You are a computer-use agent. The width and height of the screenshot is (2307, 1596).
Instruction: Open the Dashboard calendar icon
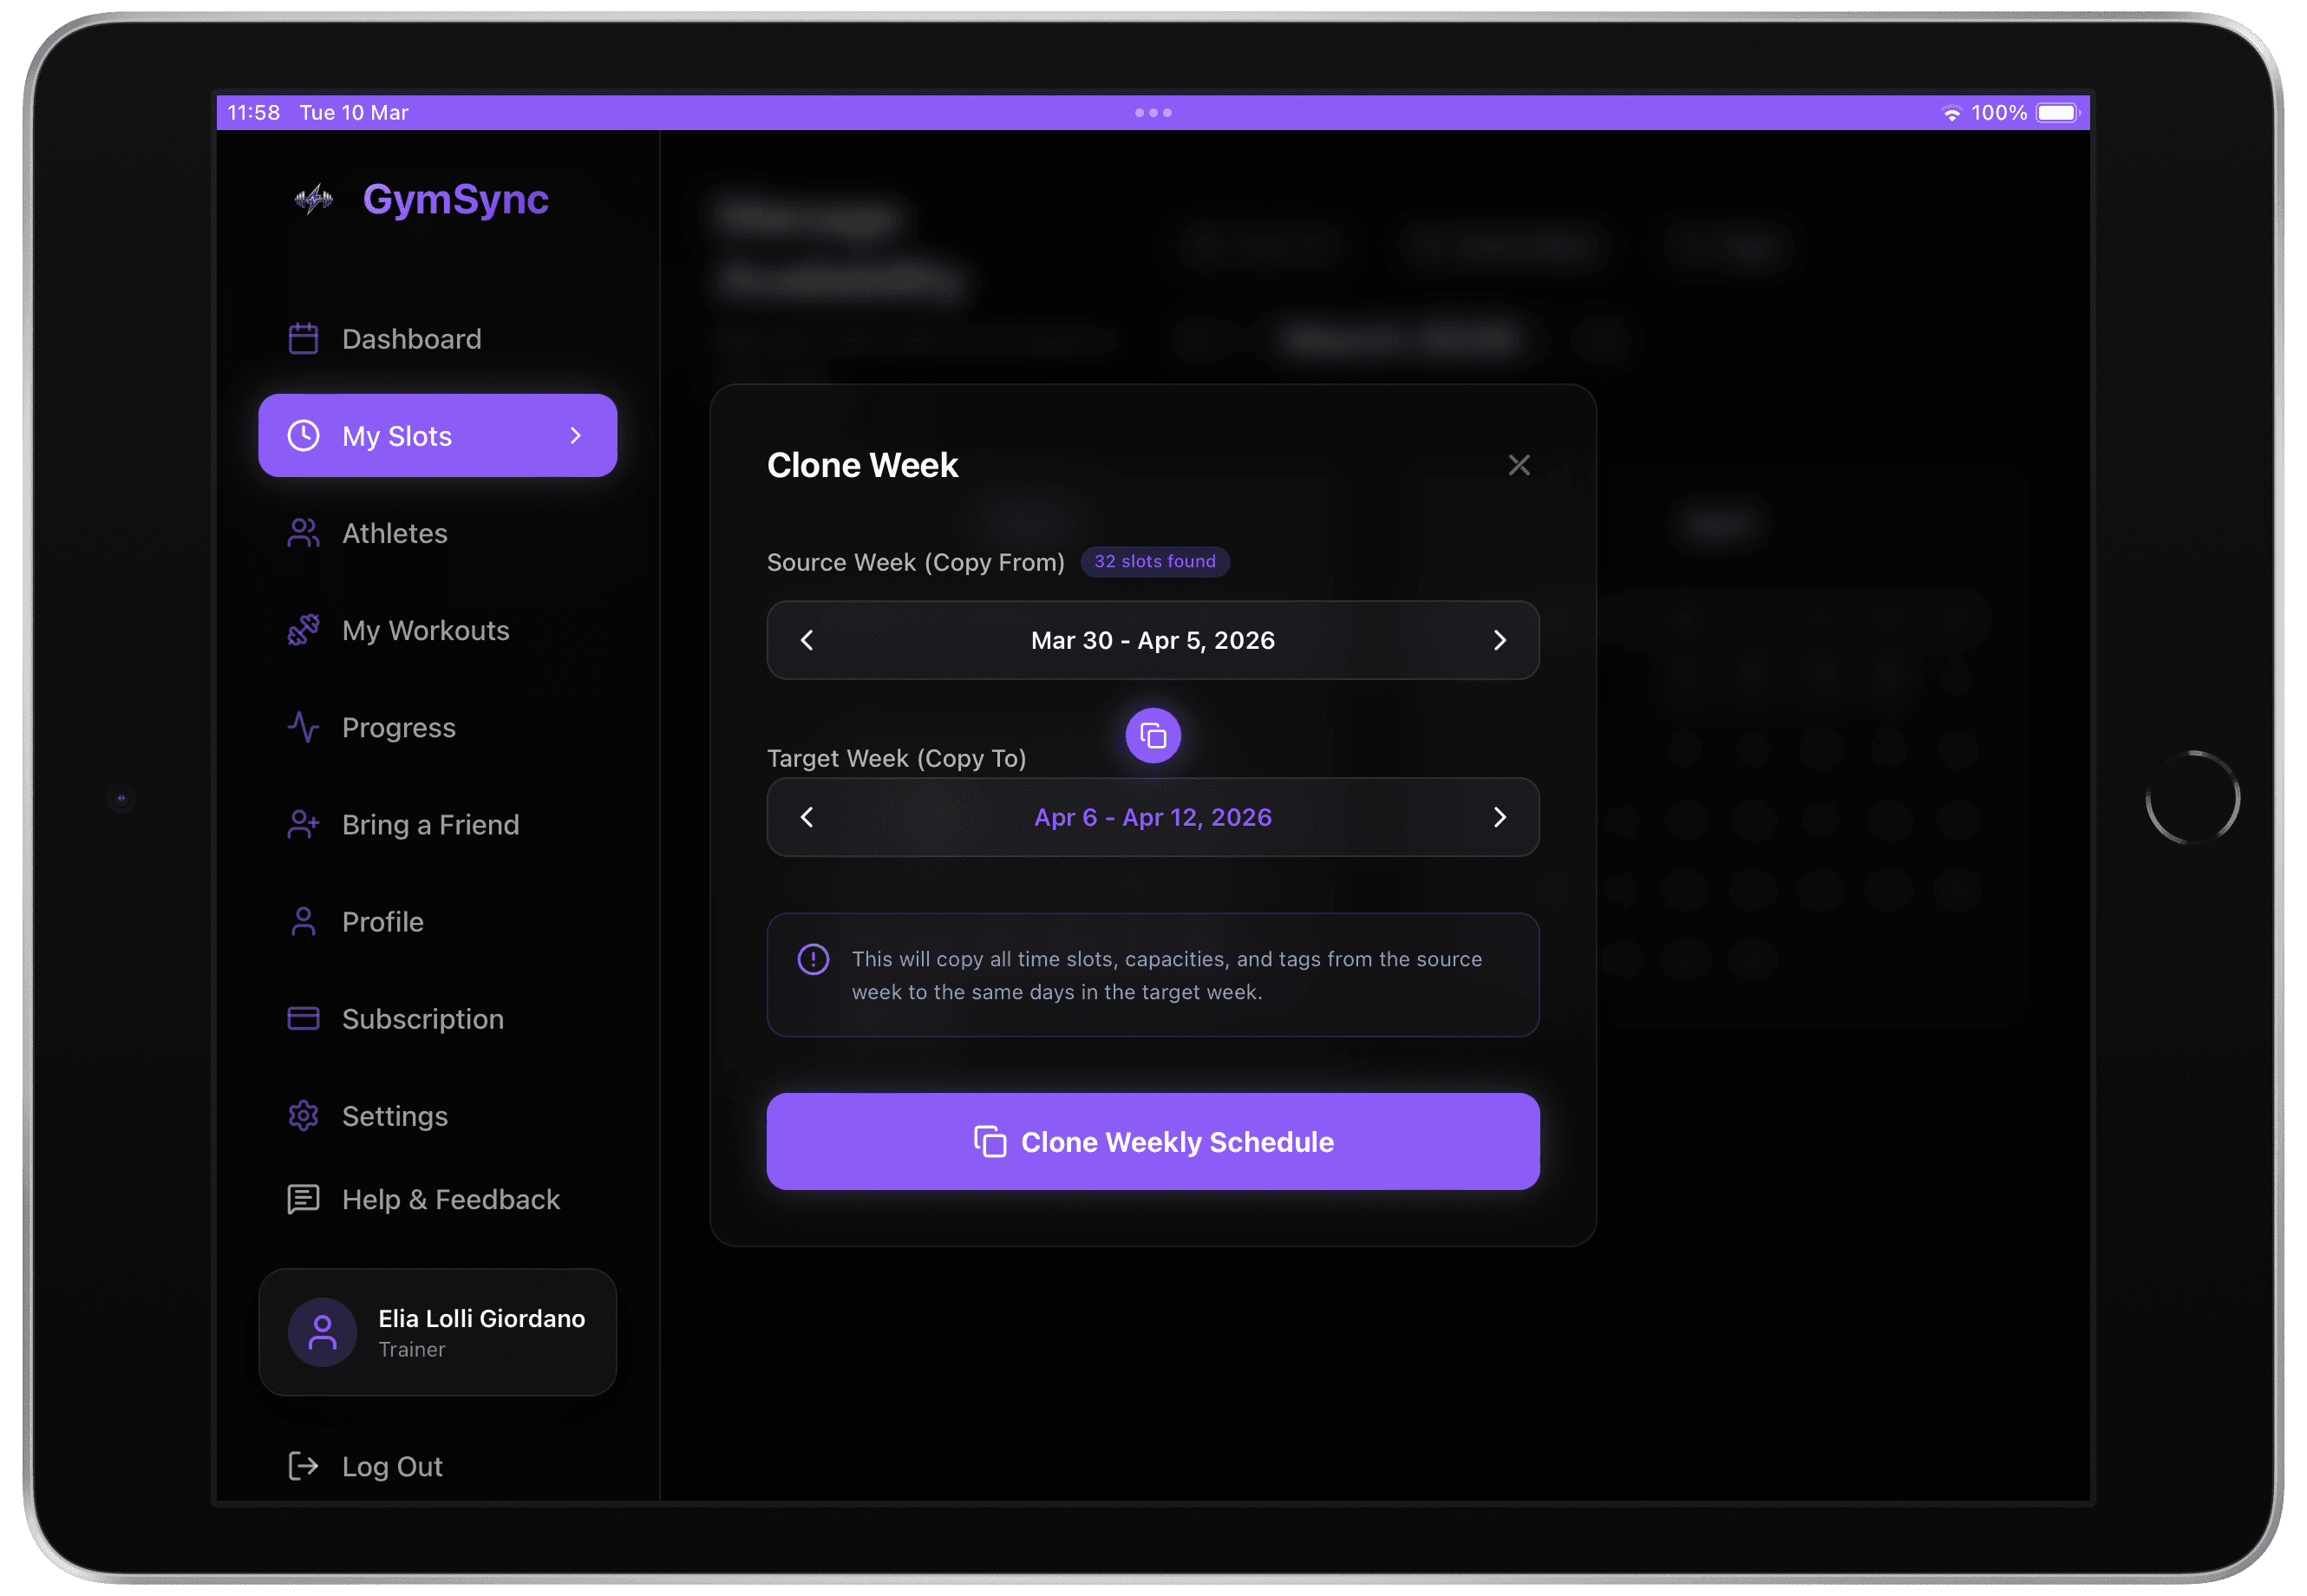tap(303, 338)
